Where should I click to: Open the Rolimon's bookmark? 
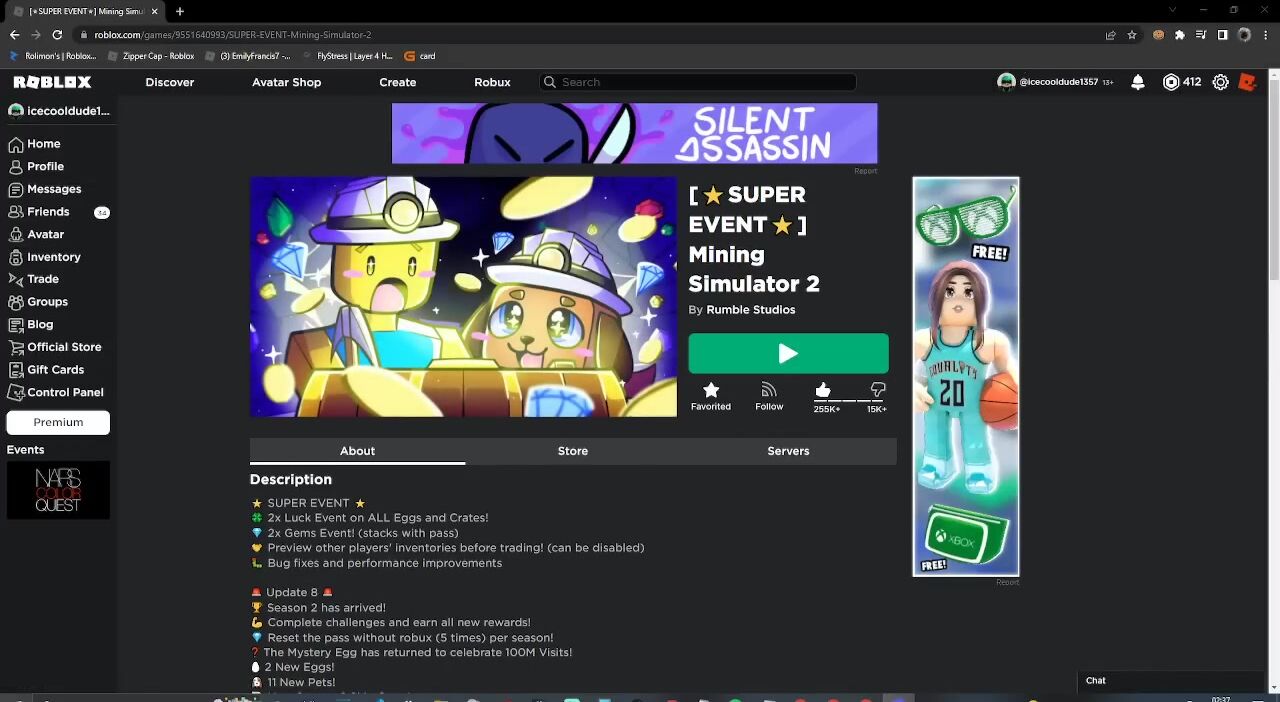click(53, 56)
